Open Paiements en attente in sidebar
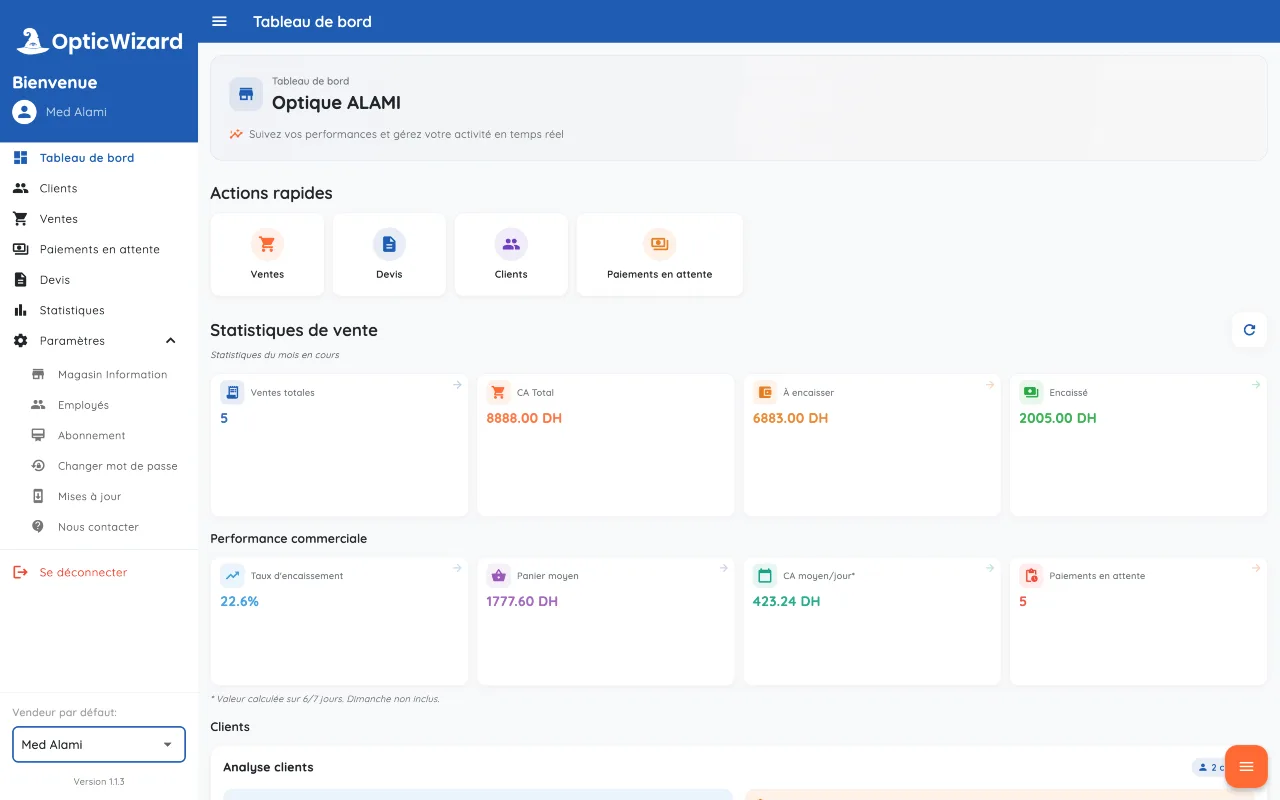The image size is (1280, 800). pyautogui.click(x=99, y=249)
